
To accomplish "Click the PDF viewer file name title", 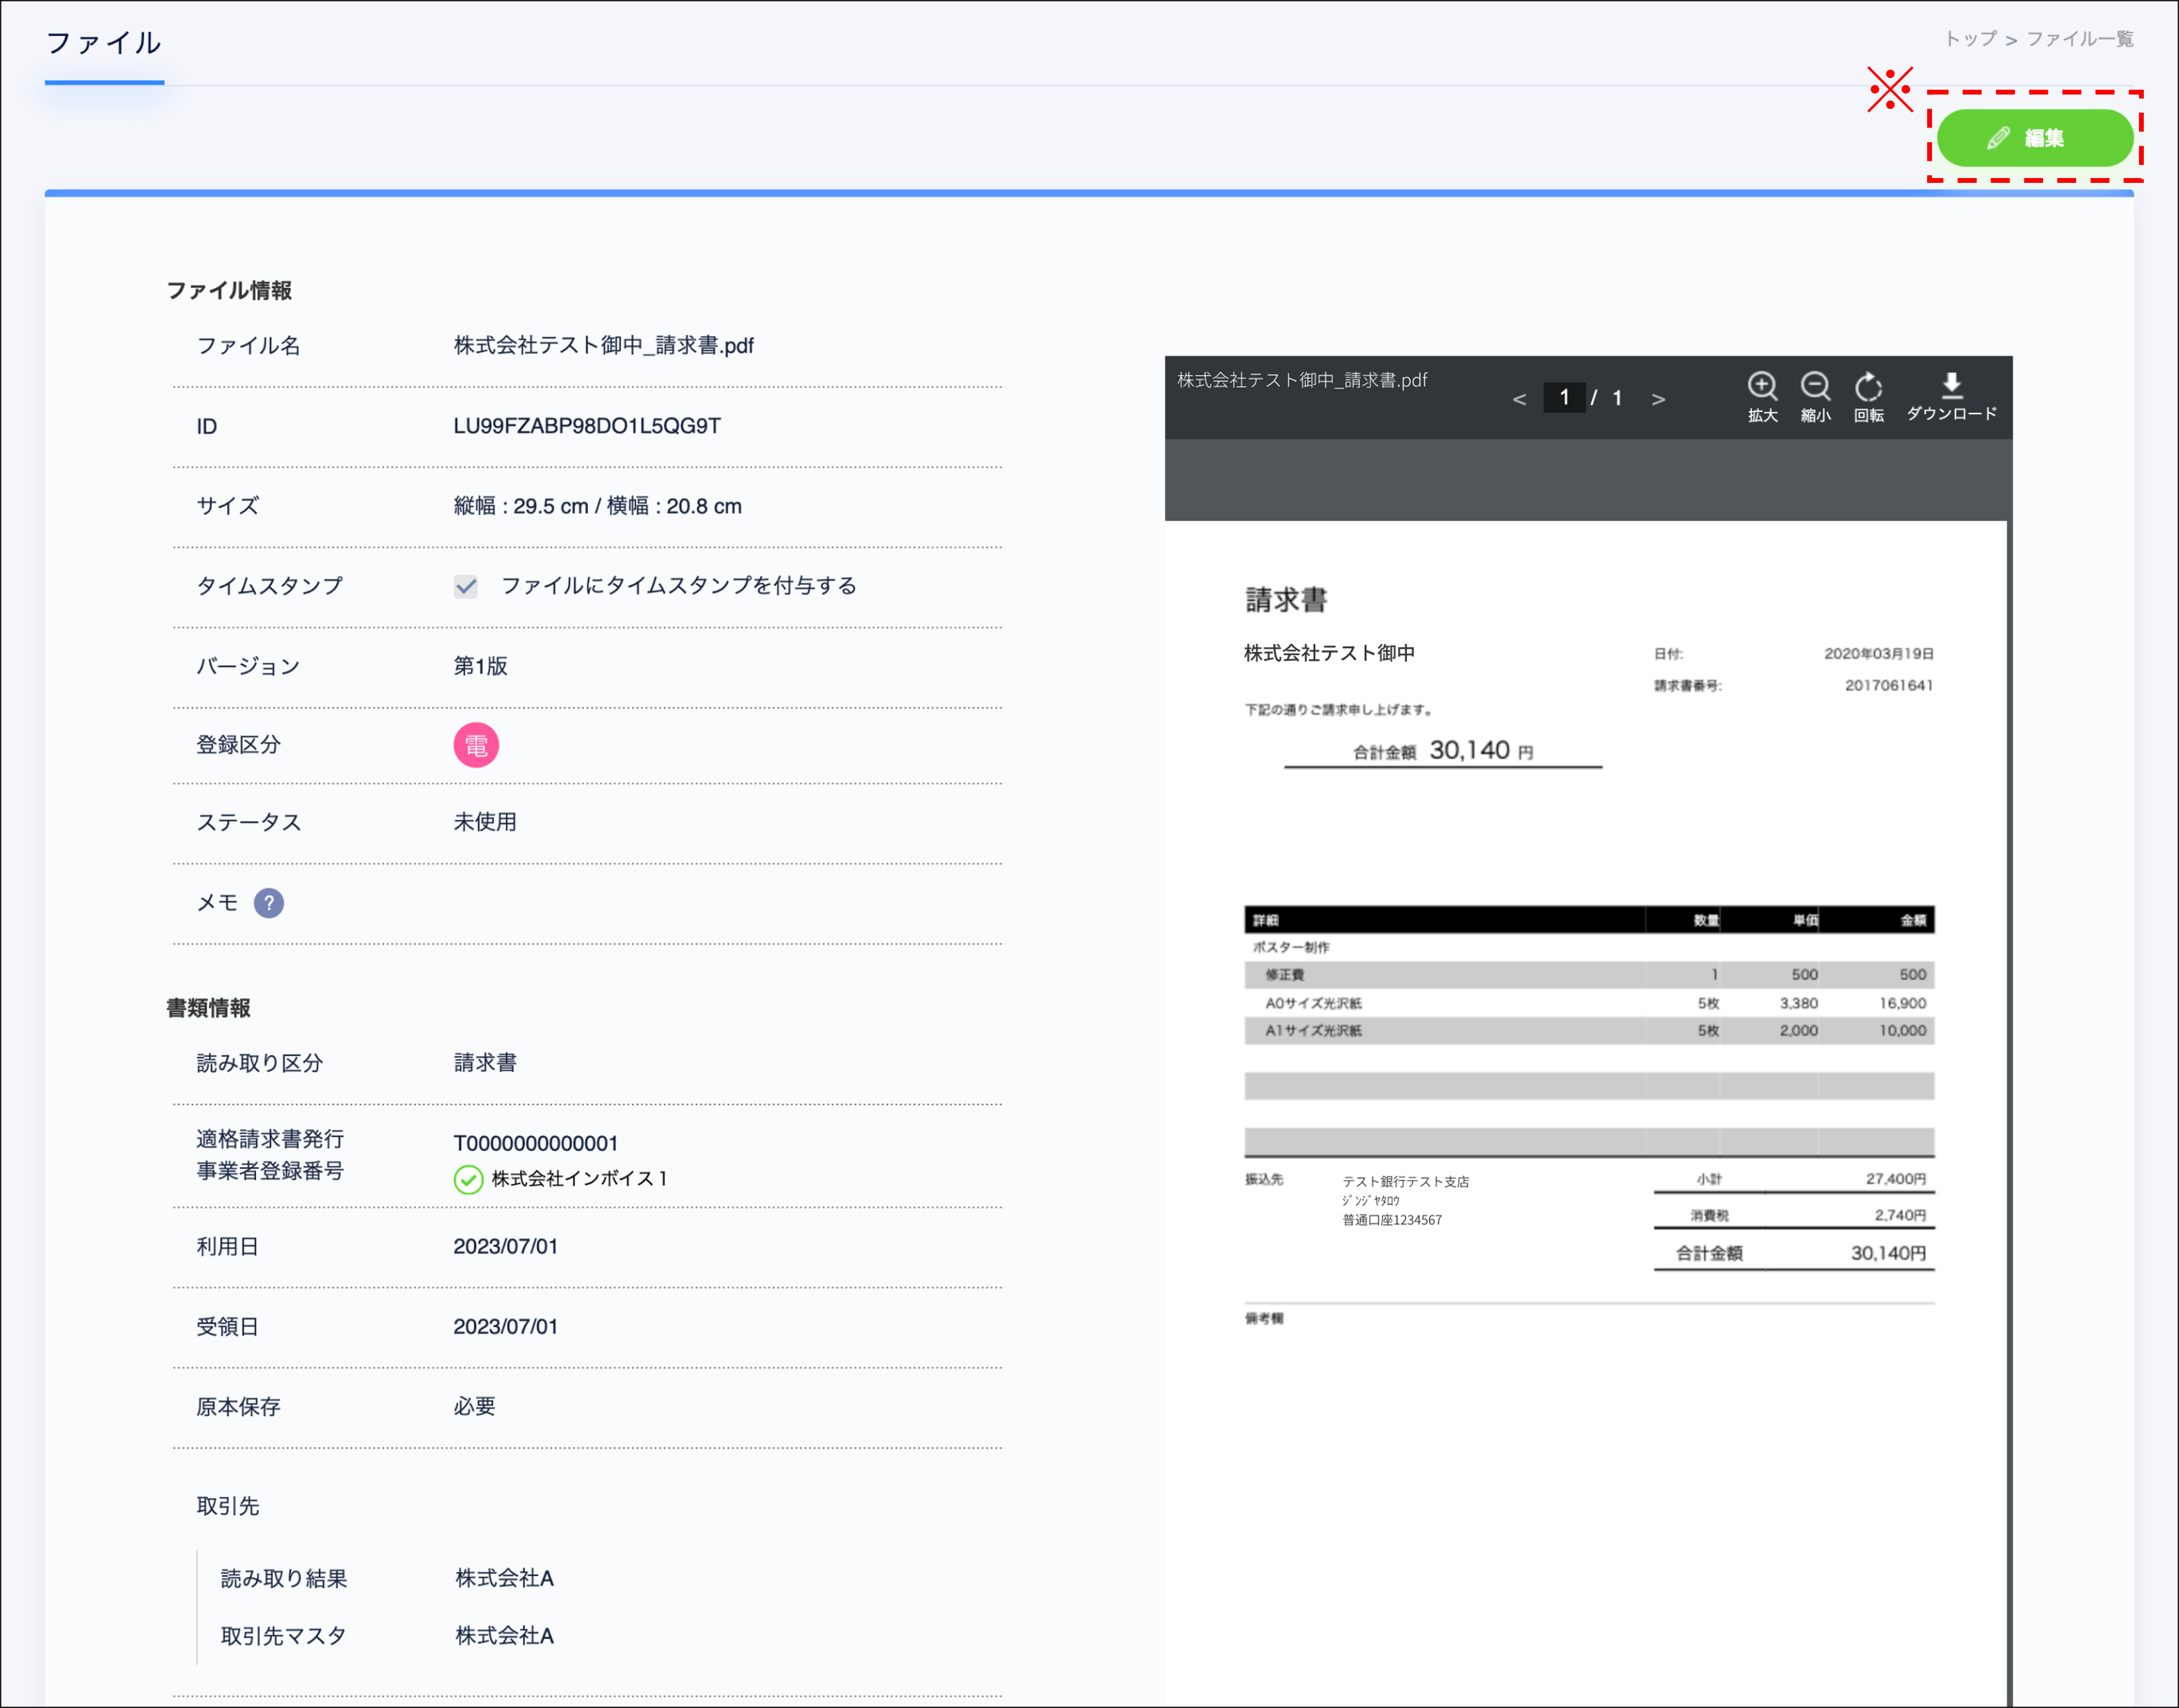I will (x=1302, y=380).
